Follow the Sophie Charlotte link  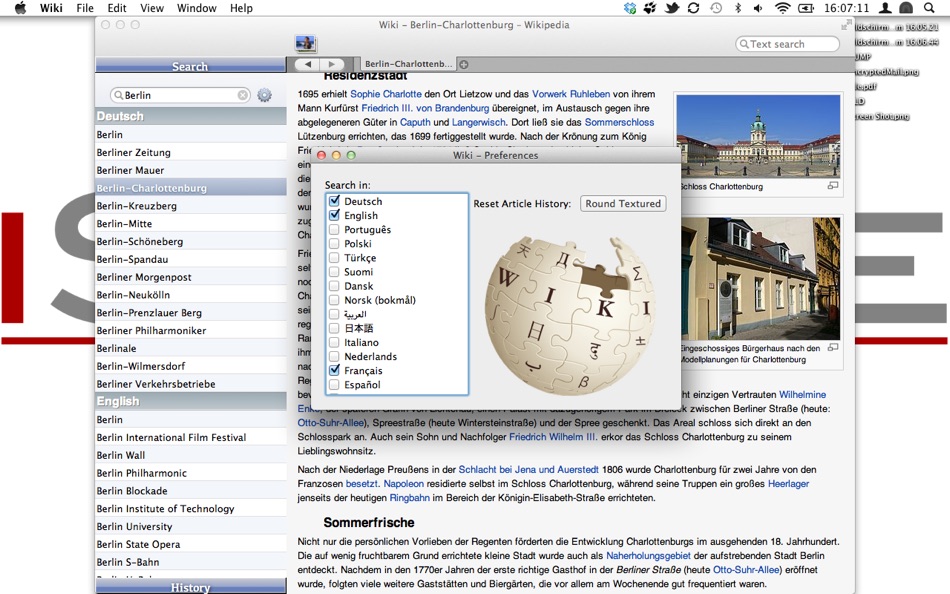pyautogui.click(x=385, y=94)
